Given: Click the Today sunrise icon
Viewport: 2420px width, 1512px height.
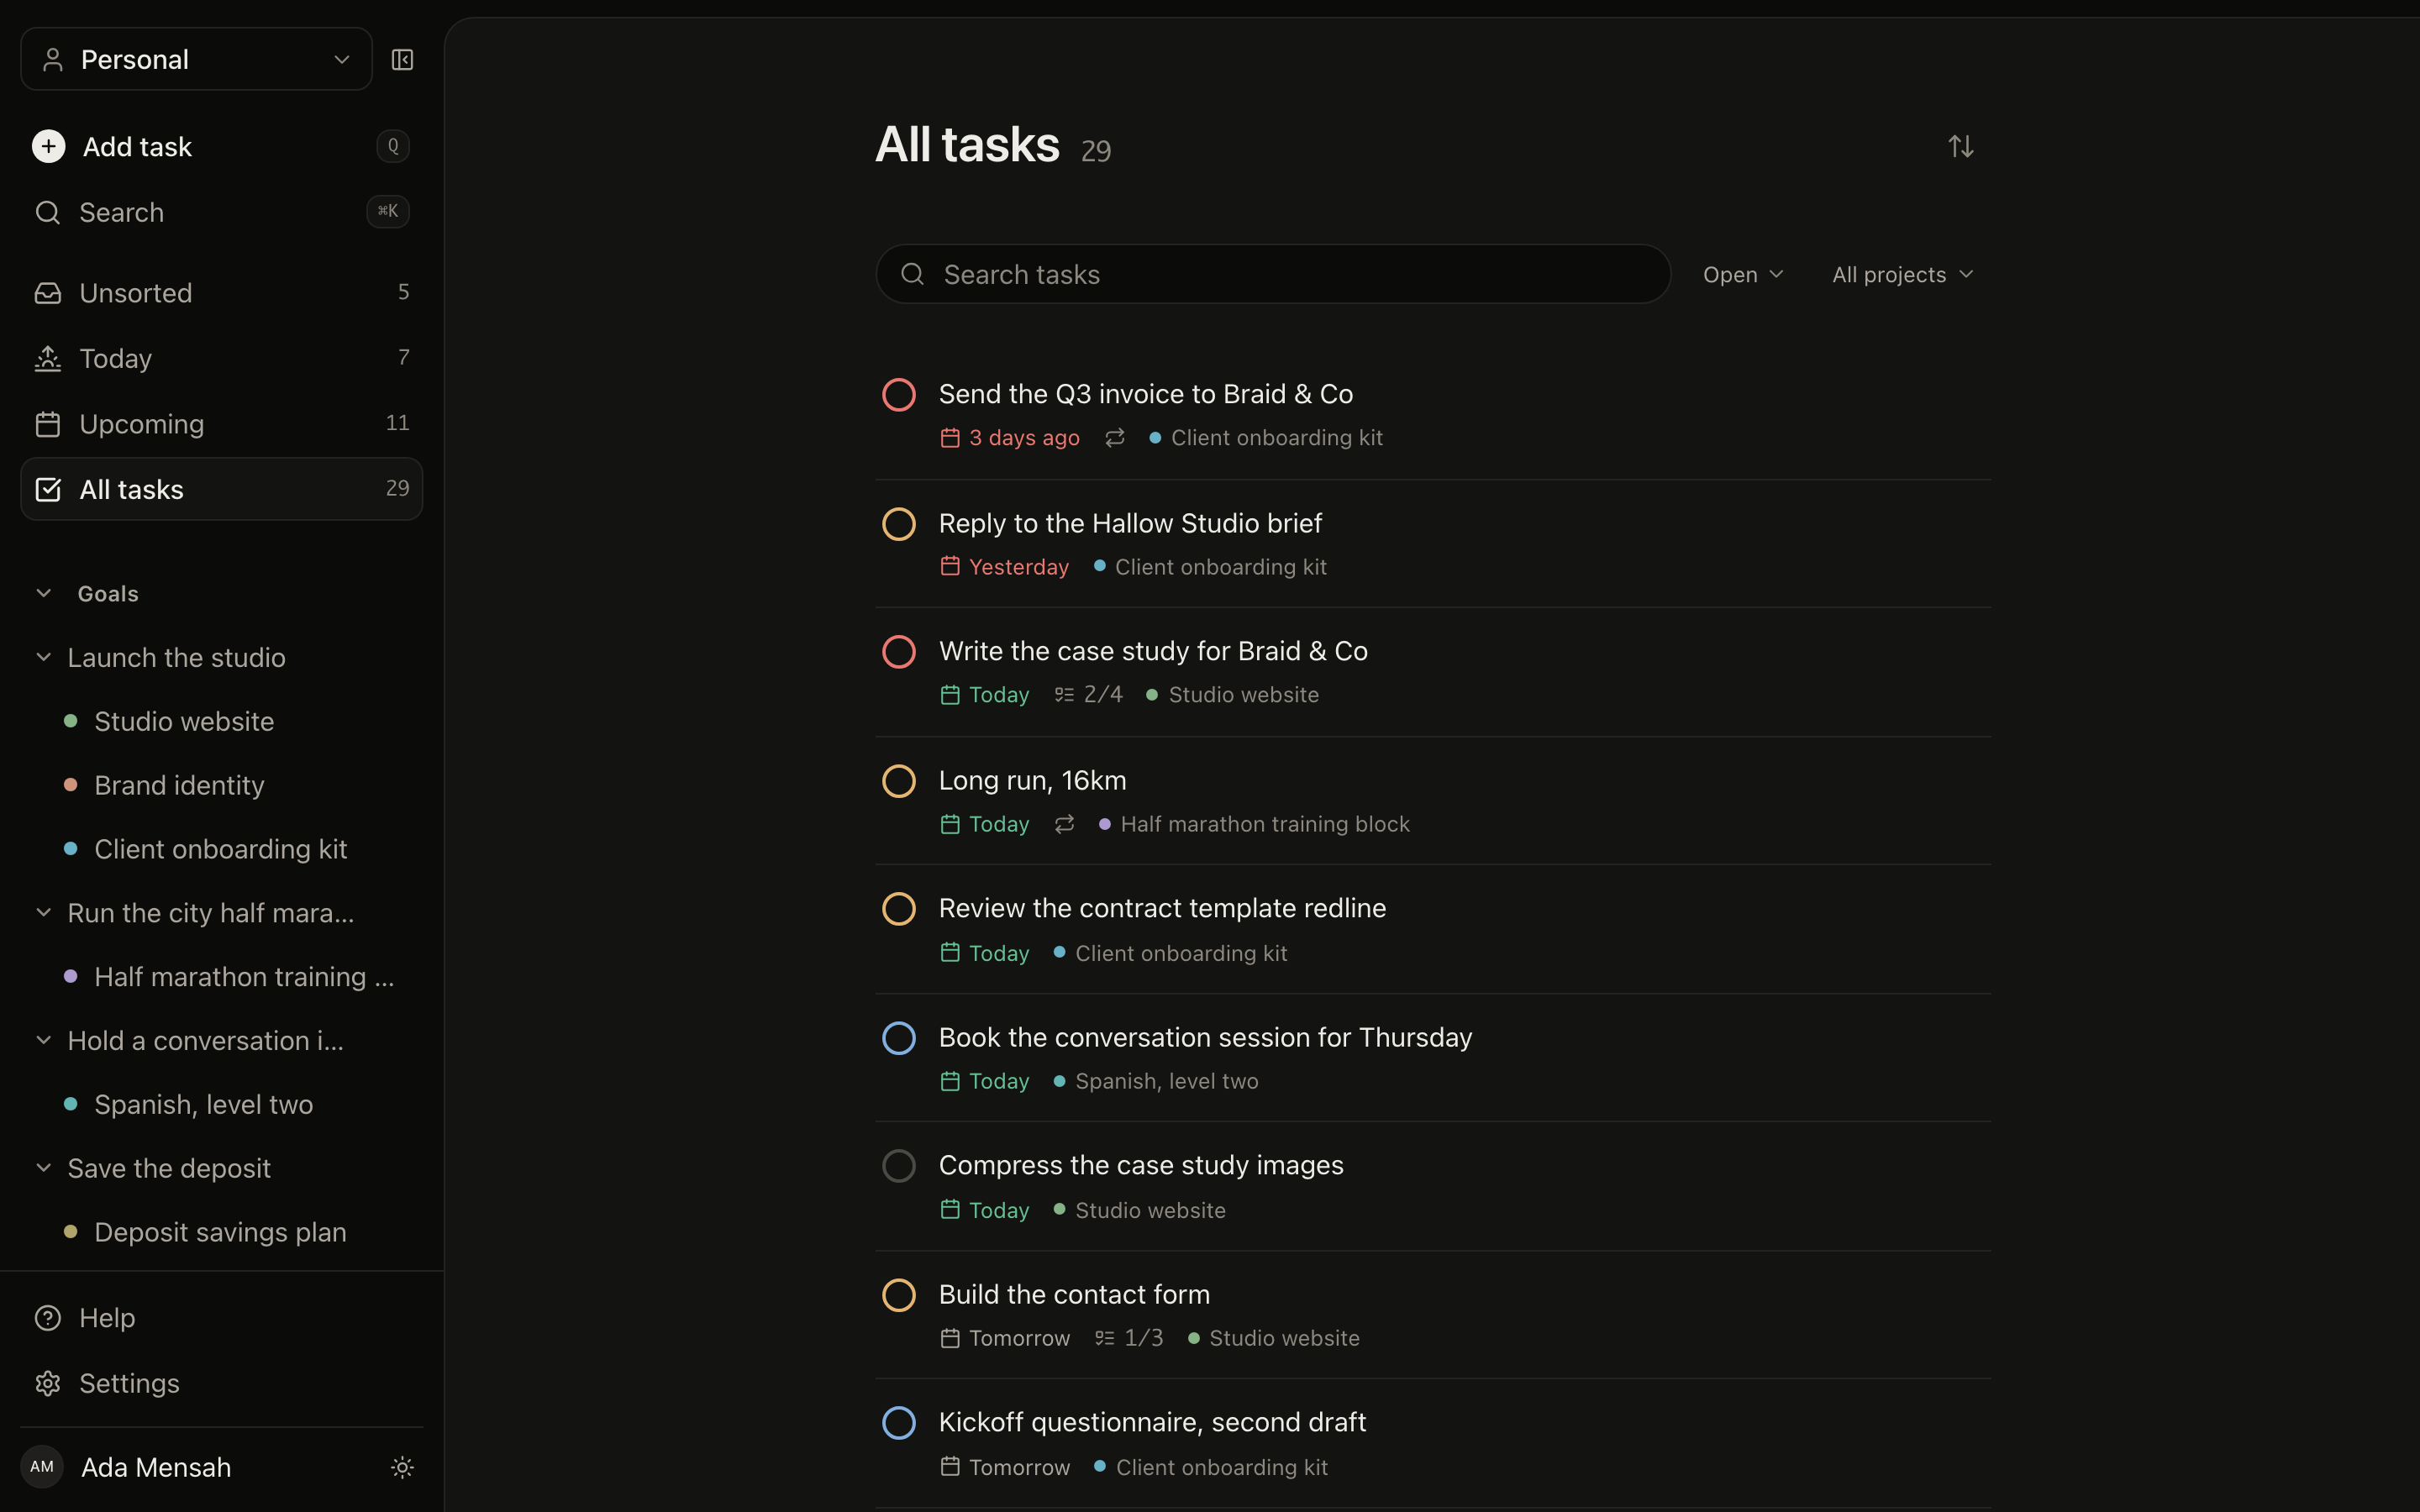Looking at the screenshot, I should coord(48,358).
